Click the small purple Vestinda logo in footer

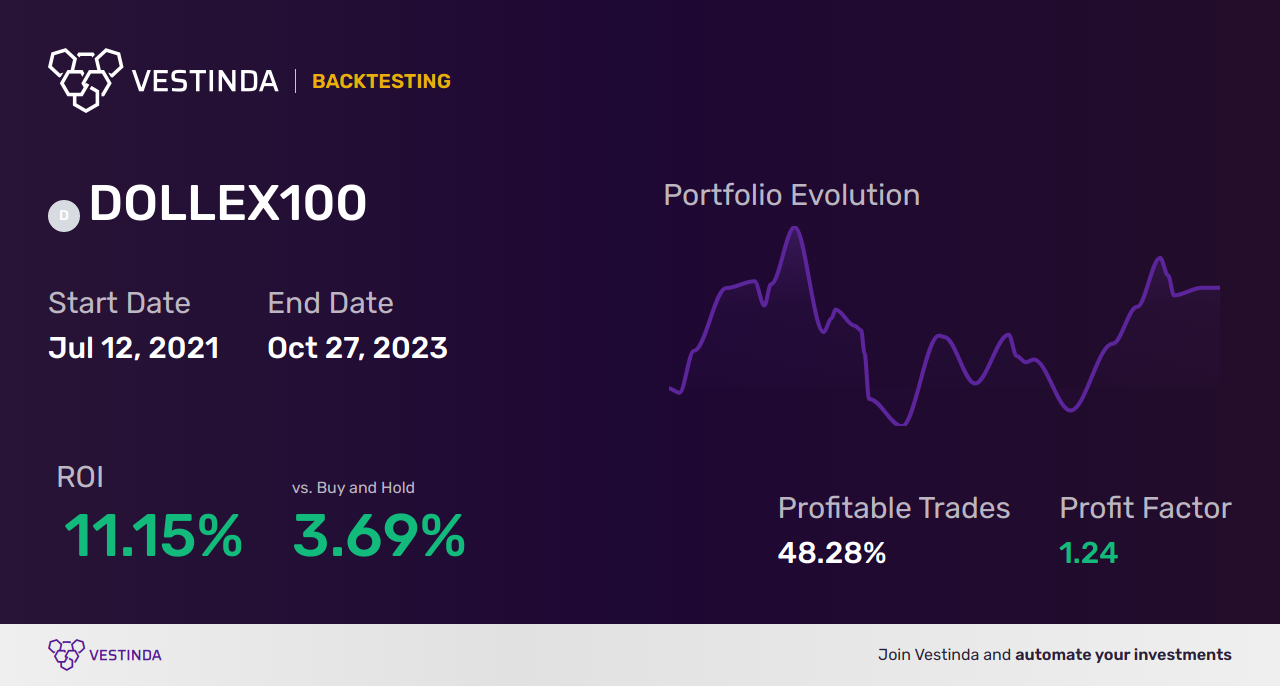66,655
